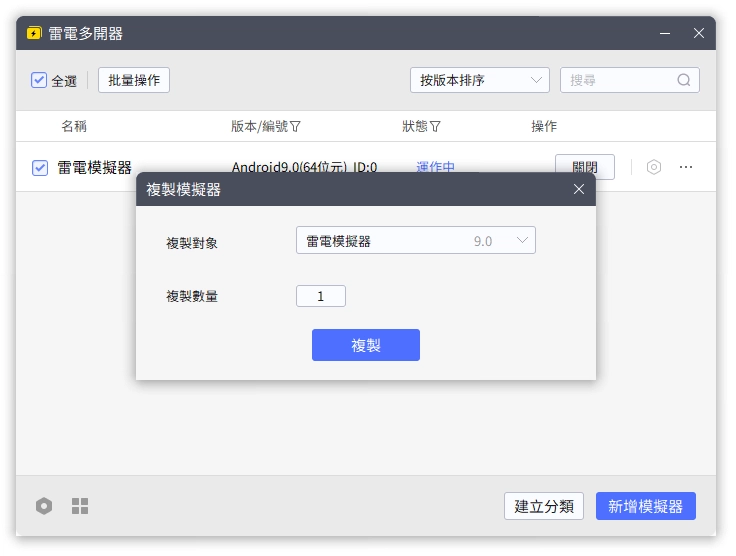The width and height of the screenshot is (736, 556).
Task: Close the 複製模擬器 dialog
Action: pos(579,189)
